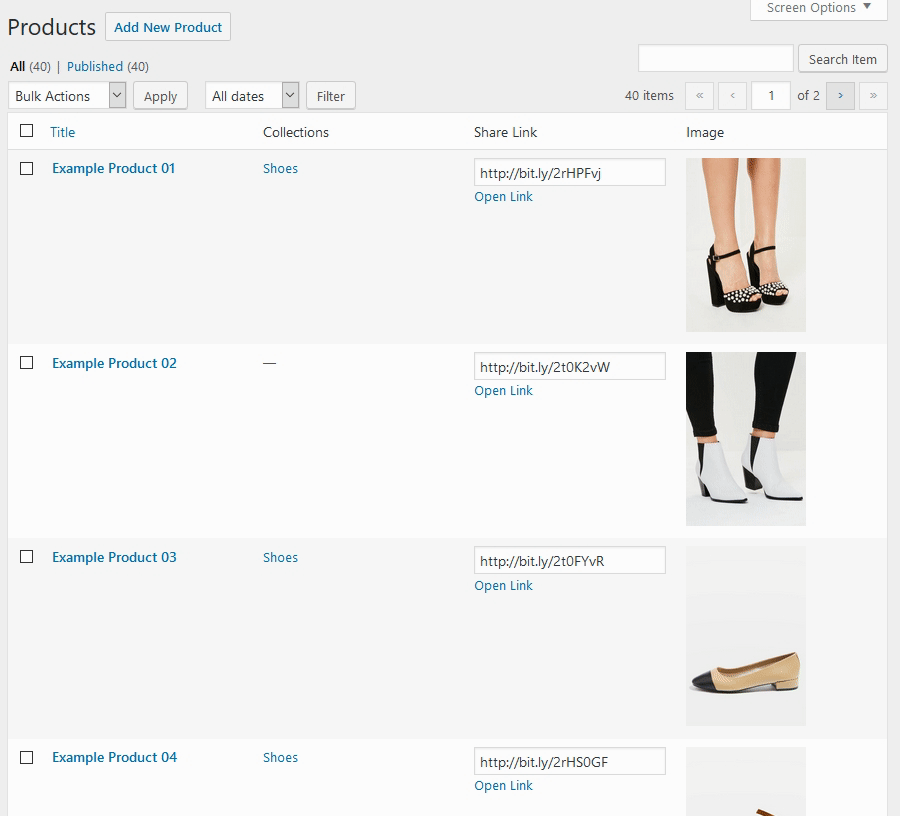Sort by the Title column header
Screen dimensions: 900x816
[63, 132]
